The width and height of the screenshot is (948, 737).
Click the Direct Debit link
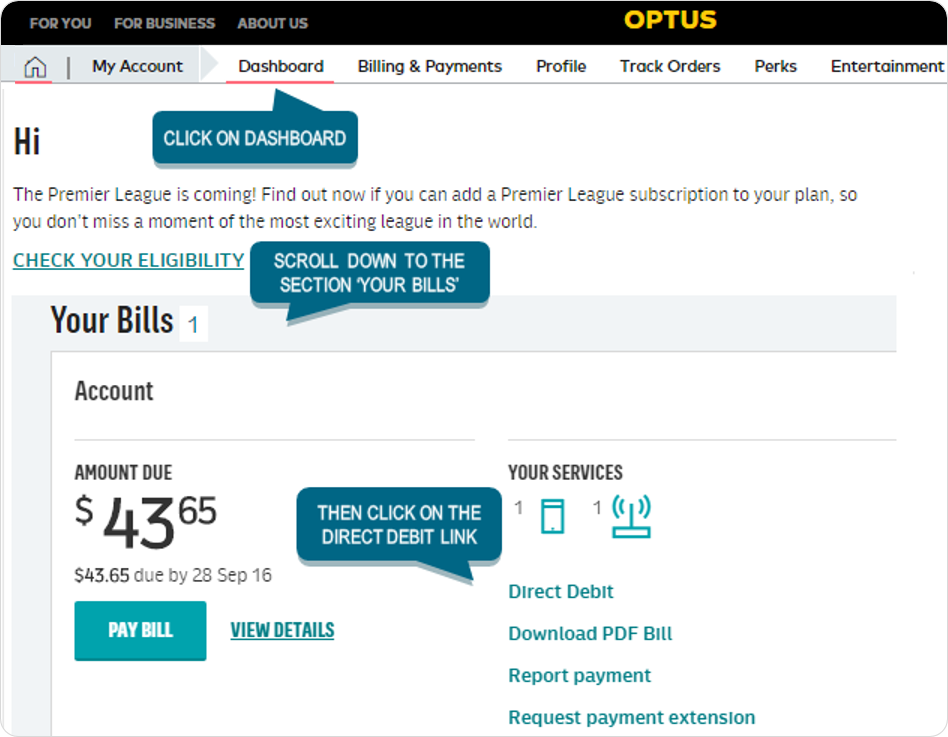(560, 591)
